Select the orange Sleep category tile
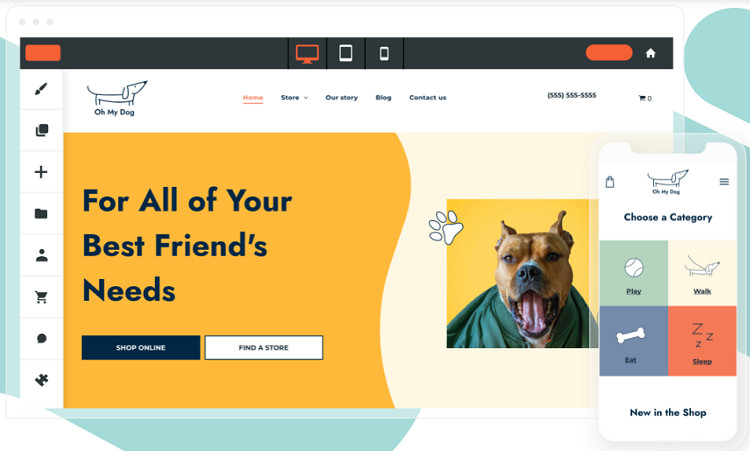The width and height of the screenshot is (750, 451). coord(702,341)
